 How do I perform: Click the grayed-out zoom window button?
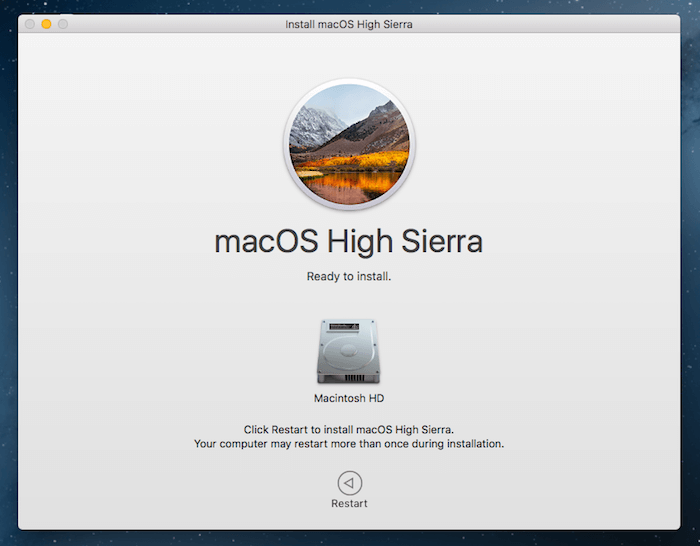tap(62, 24)
